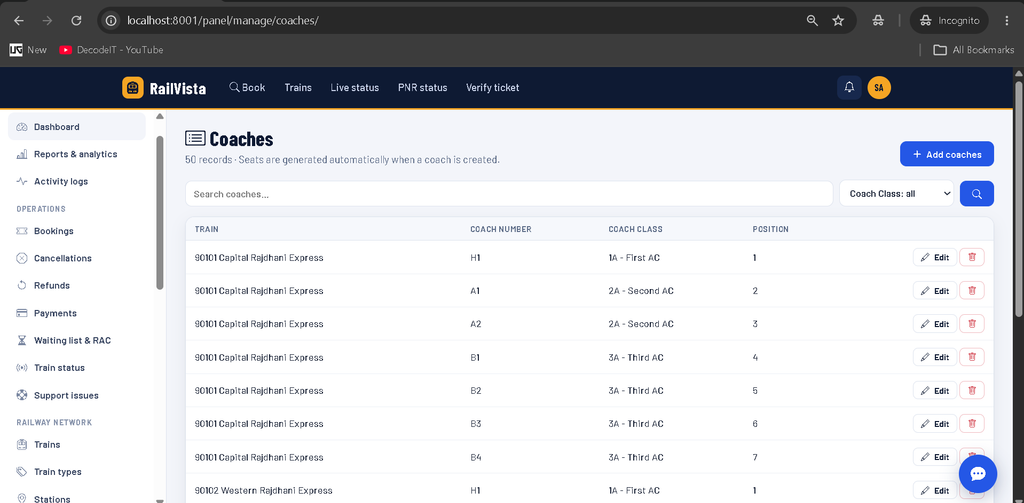
Task: Edit coach B2 row
Action: point(935,390)
